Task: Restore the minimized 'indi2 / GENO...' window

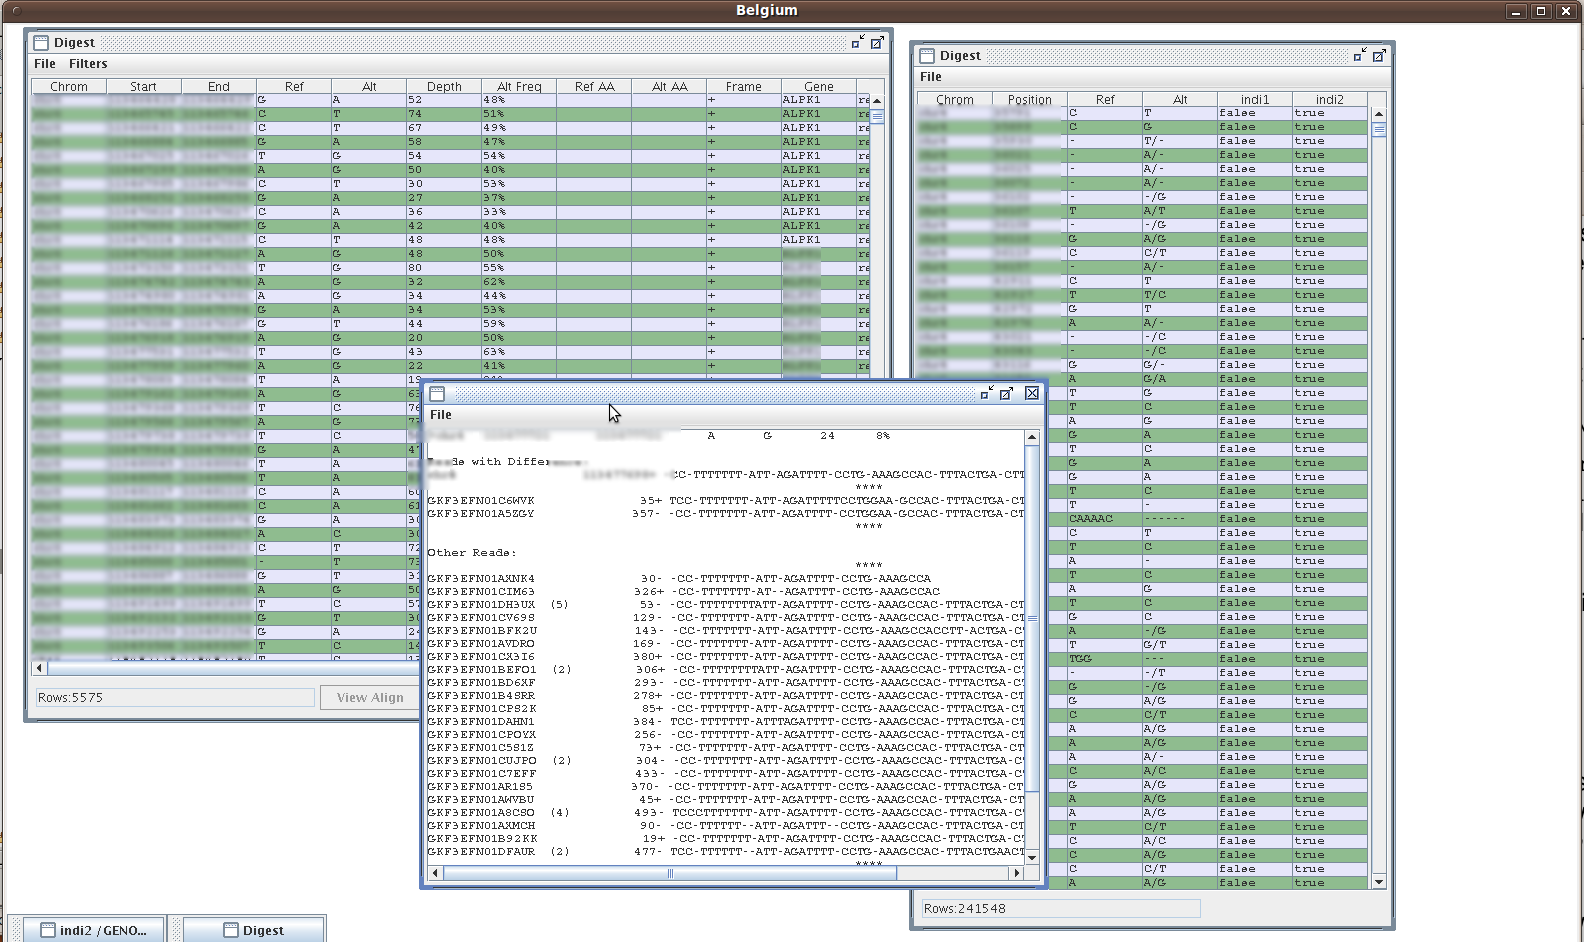Action: [x=92, y=930]
